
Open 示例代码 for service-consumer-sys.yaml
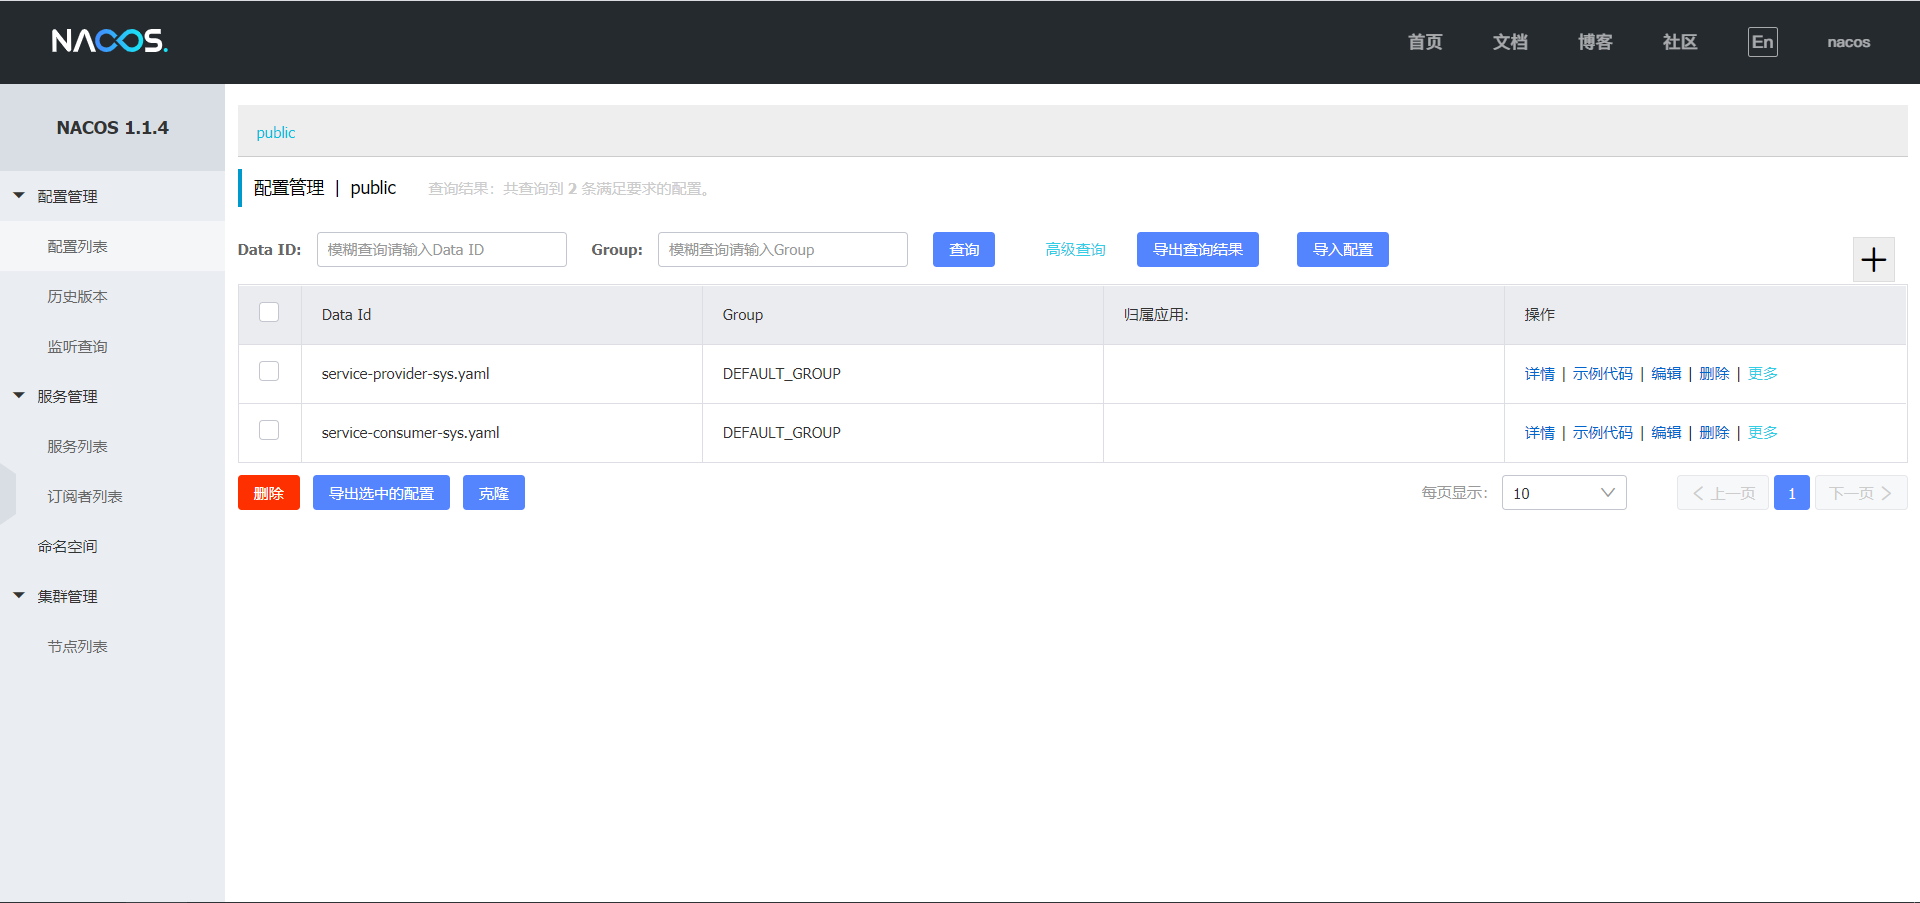pos(1603,433)
